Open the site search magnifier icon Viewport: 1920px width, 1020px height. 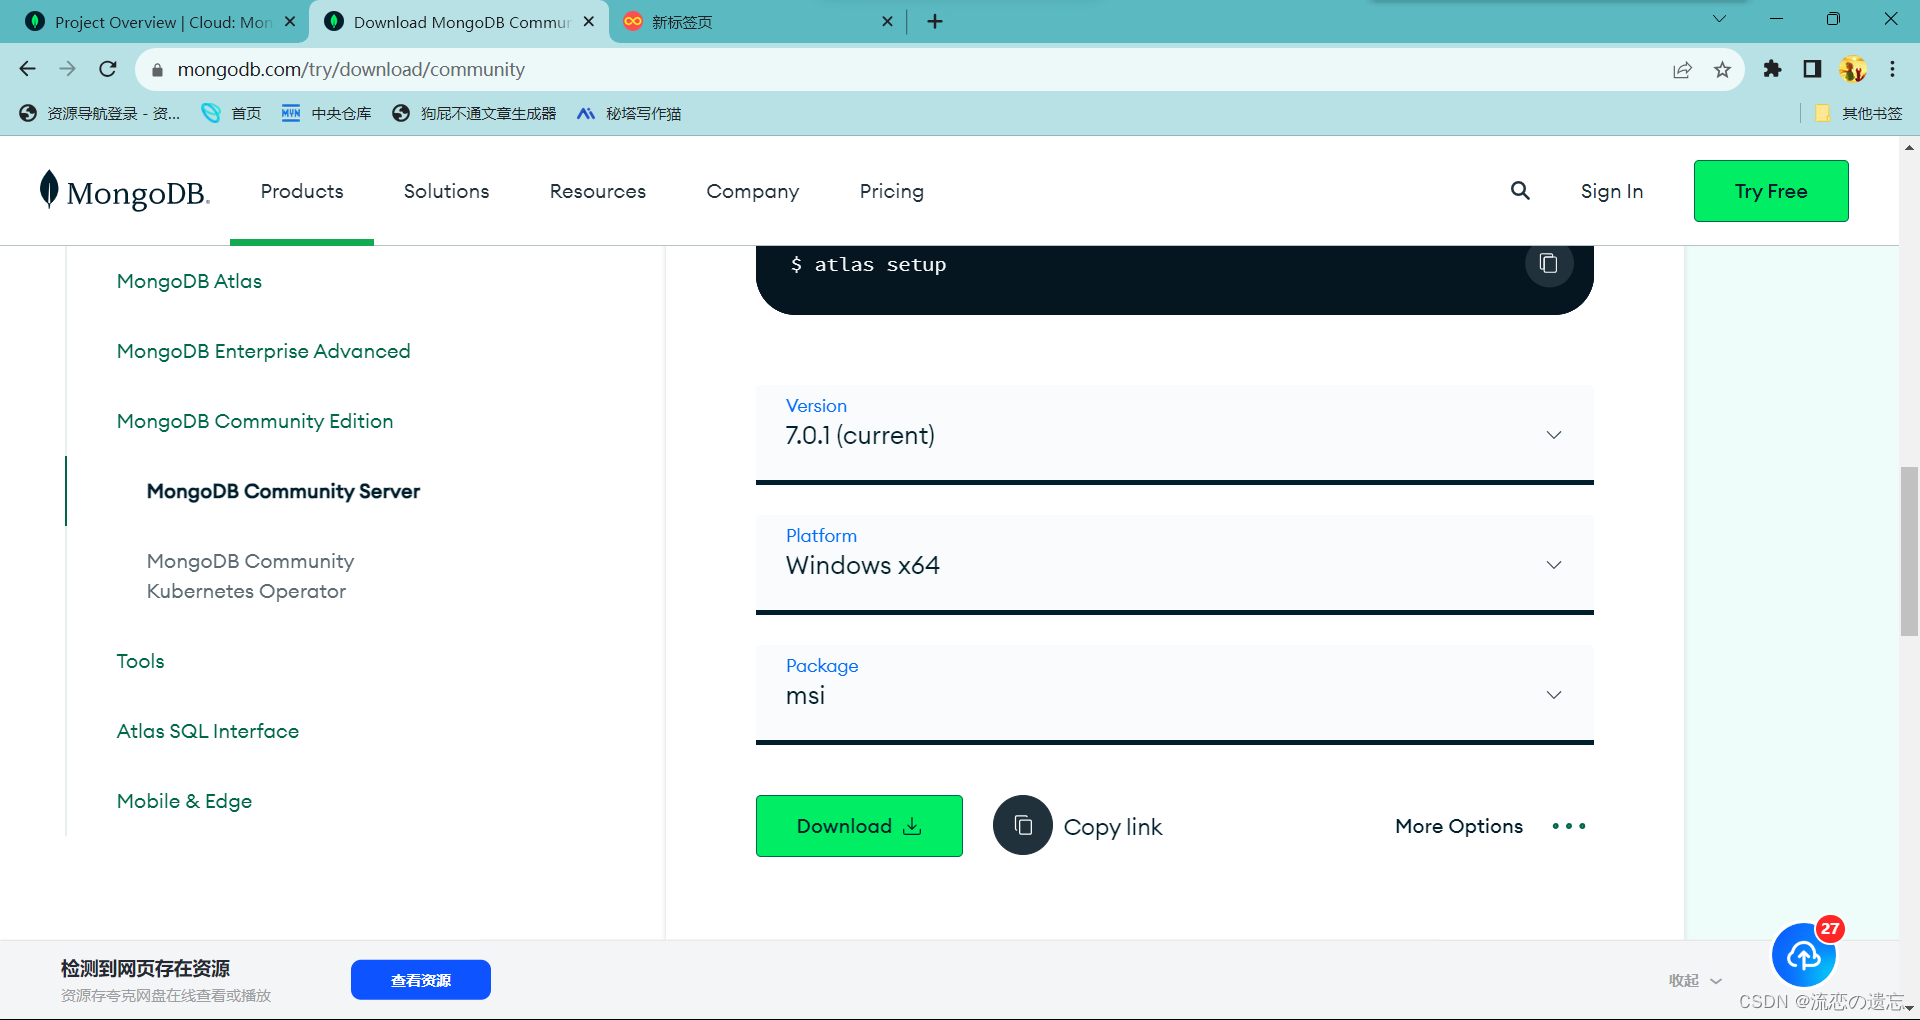click(x=1520, y=190)
